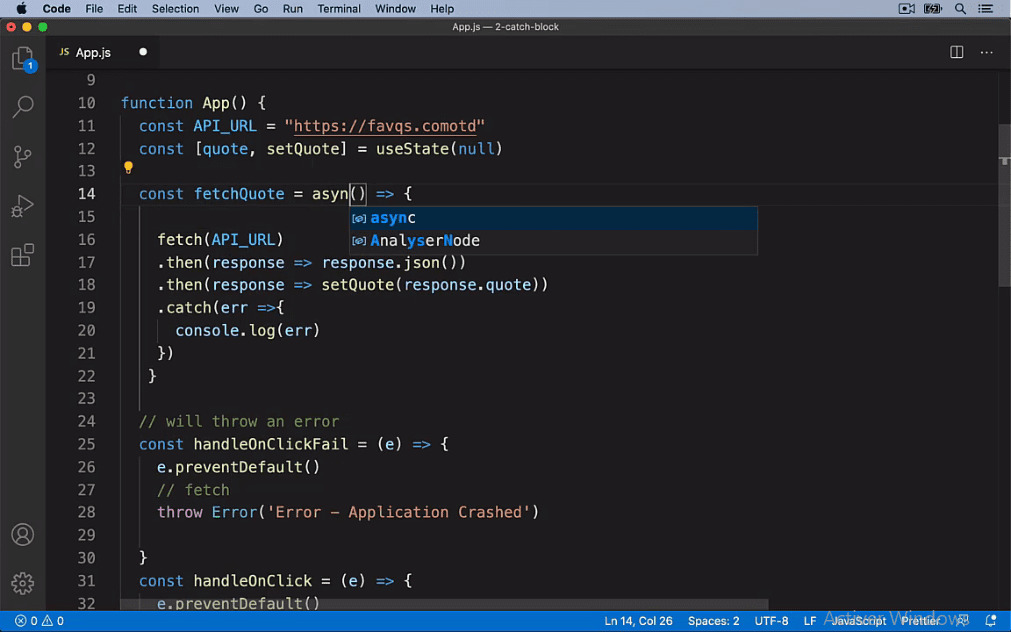Viewport: 1011px width, 632px height.
Task: Click line number 25 in gutter
Action: coord(86,444)
